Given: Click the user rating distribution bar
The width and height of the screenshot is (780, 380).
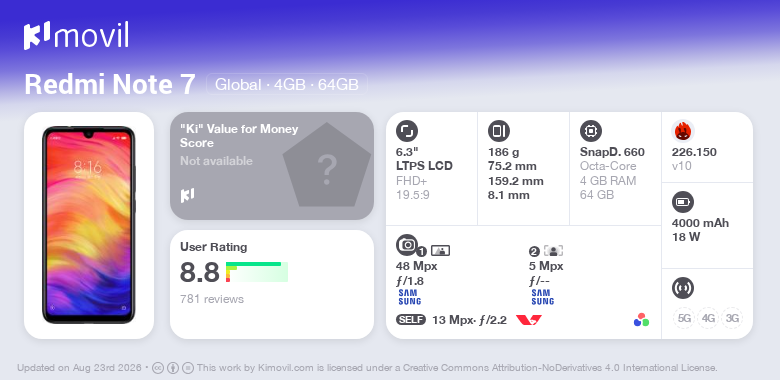Looking at the screenshot, I should click(x=257, y=272).
